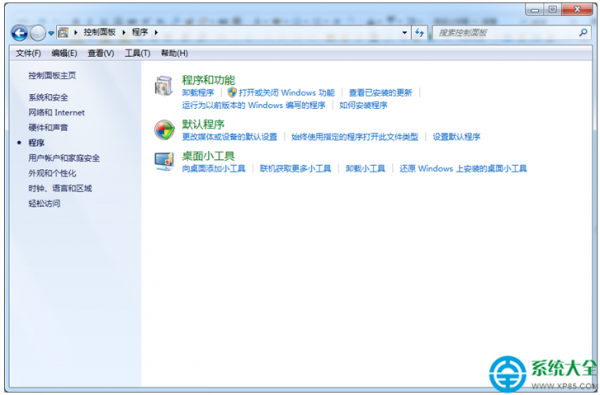Click the refresh button beside address bar
The height and width of the screenshot is (395, 600).
pyautogui.click(x=420, y=33)
